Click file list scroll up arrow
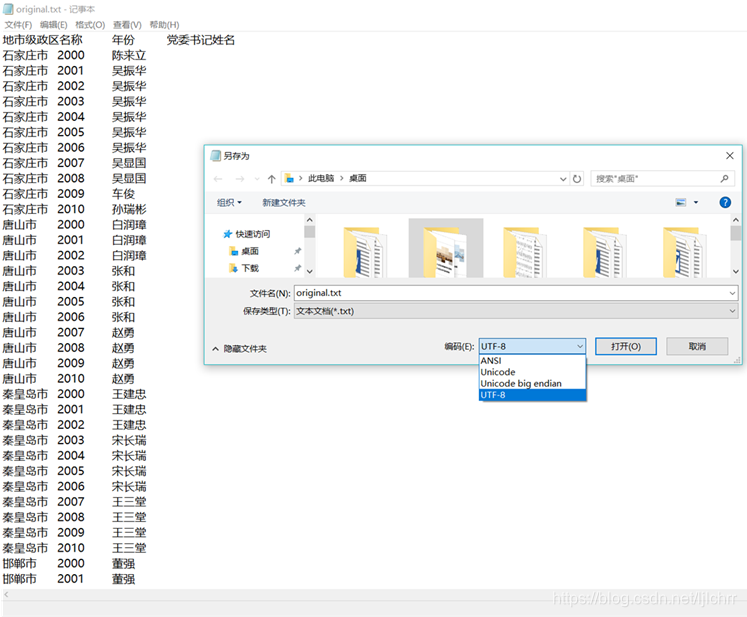Viewport: 747px width, 617px height. point(736,220)
